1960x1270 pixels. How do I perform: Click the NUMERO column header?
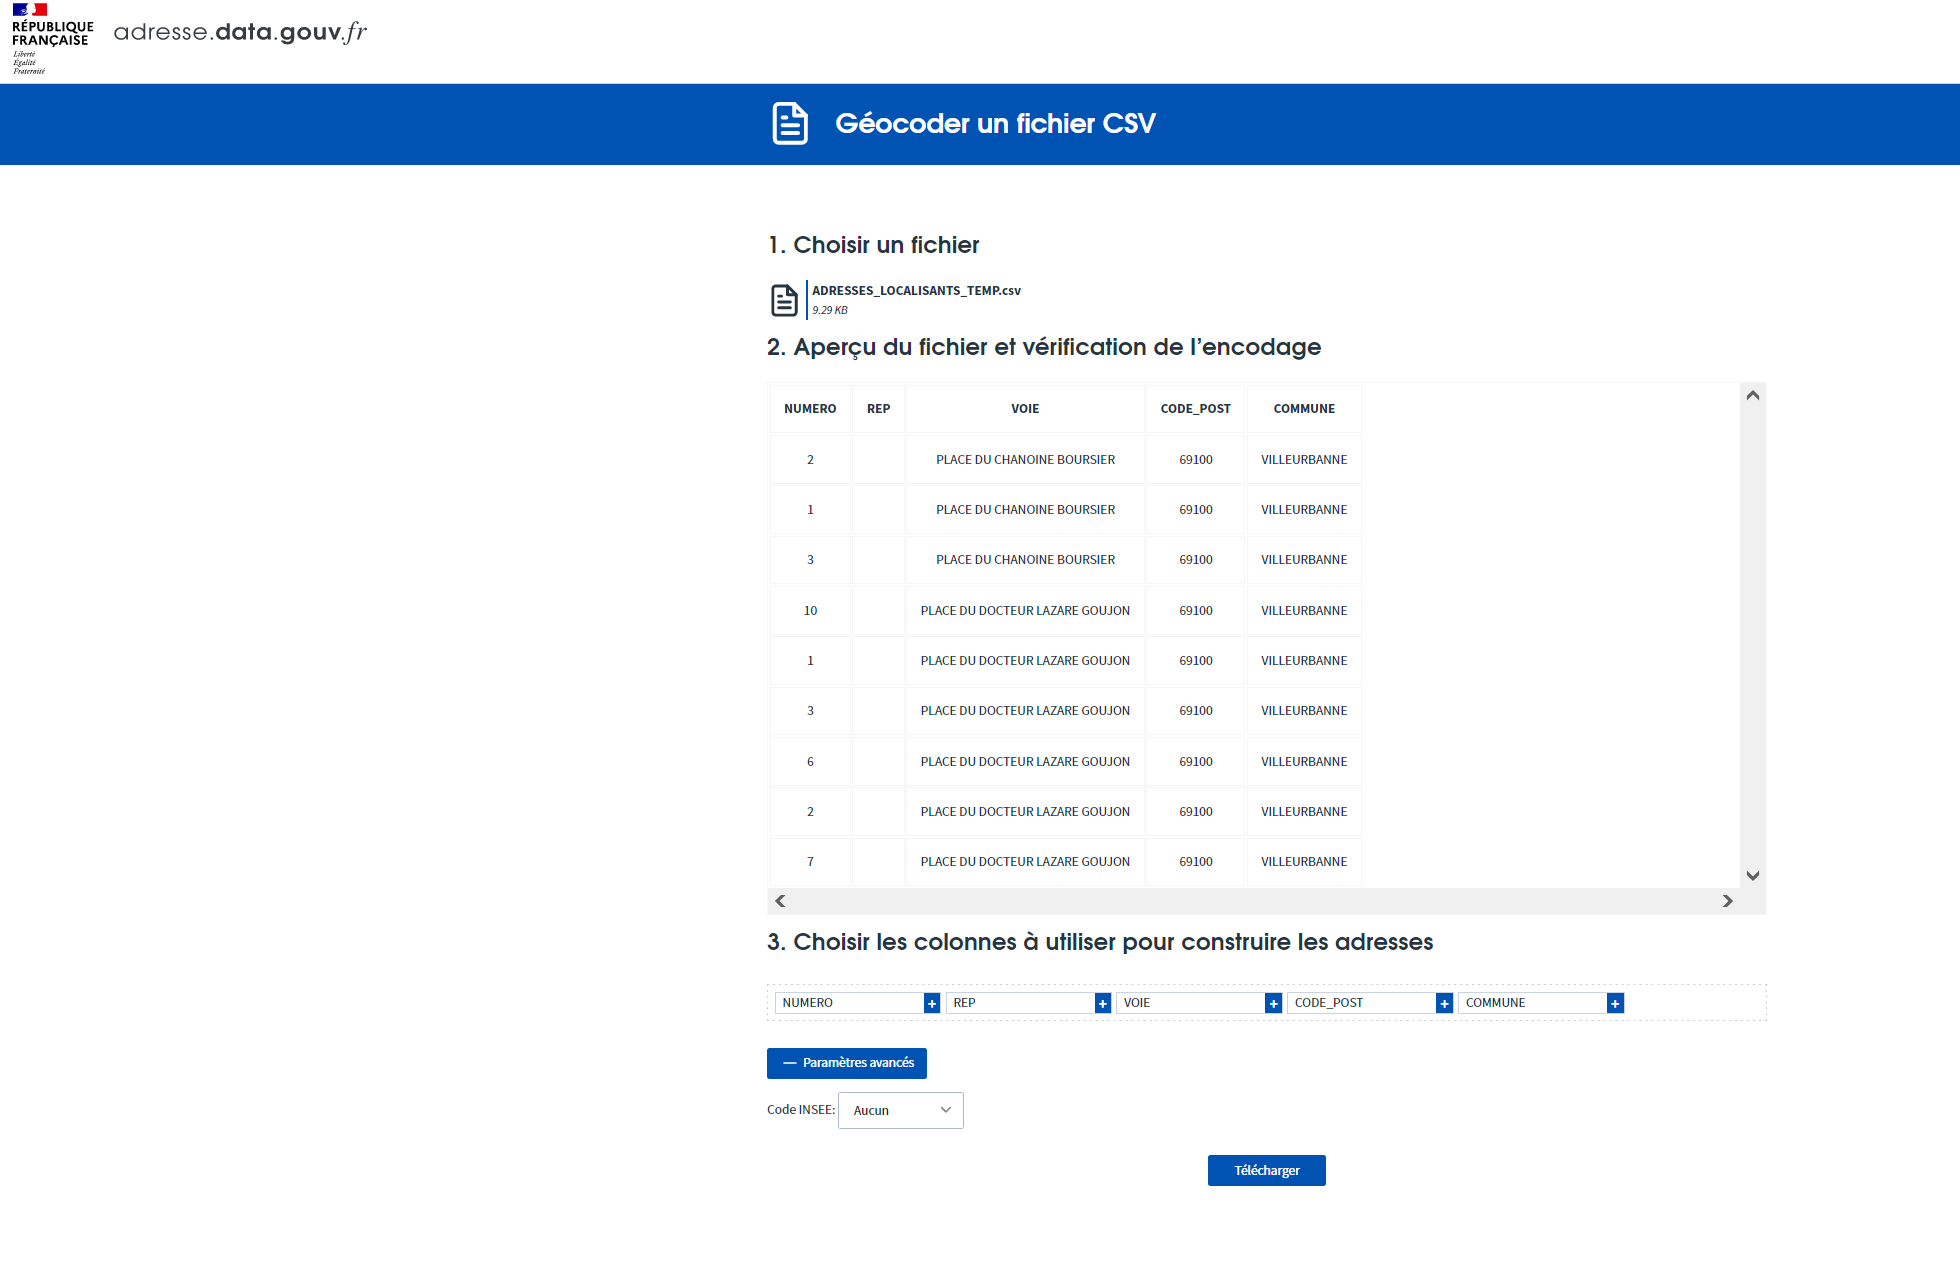tap(810, 409)
